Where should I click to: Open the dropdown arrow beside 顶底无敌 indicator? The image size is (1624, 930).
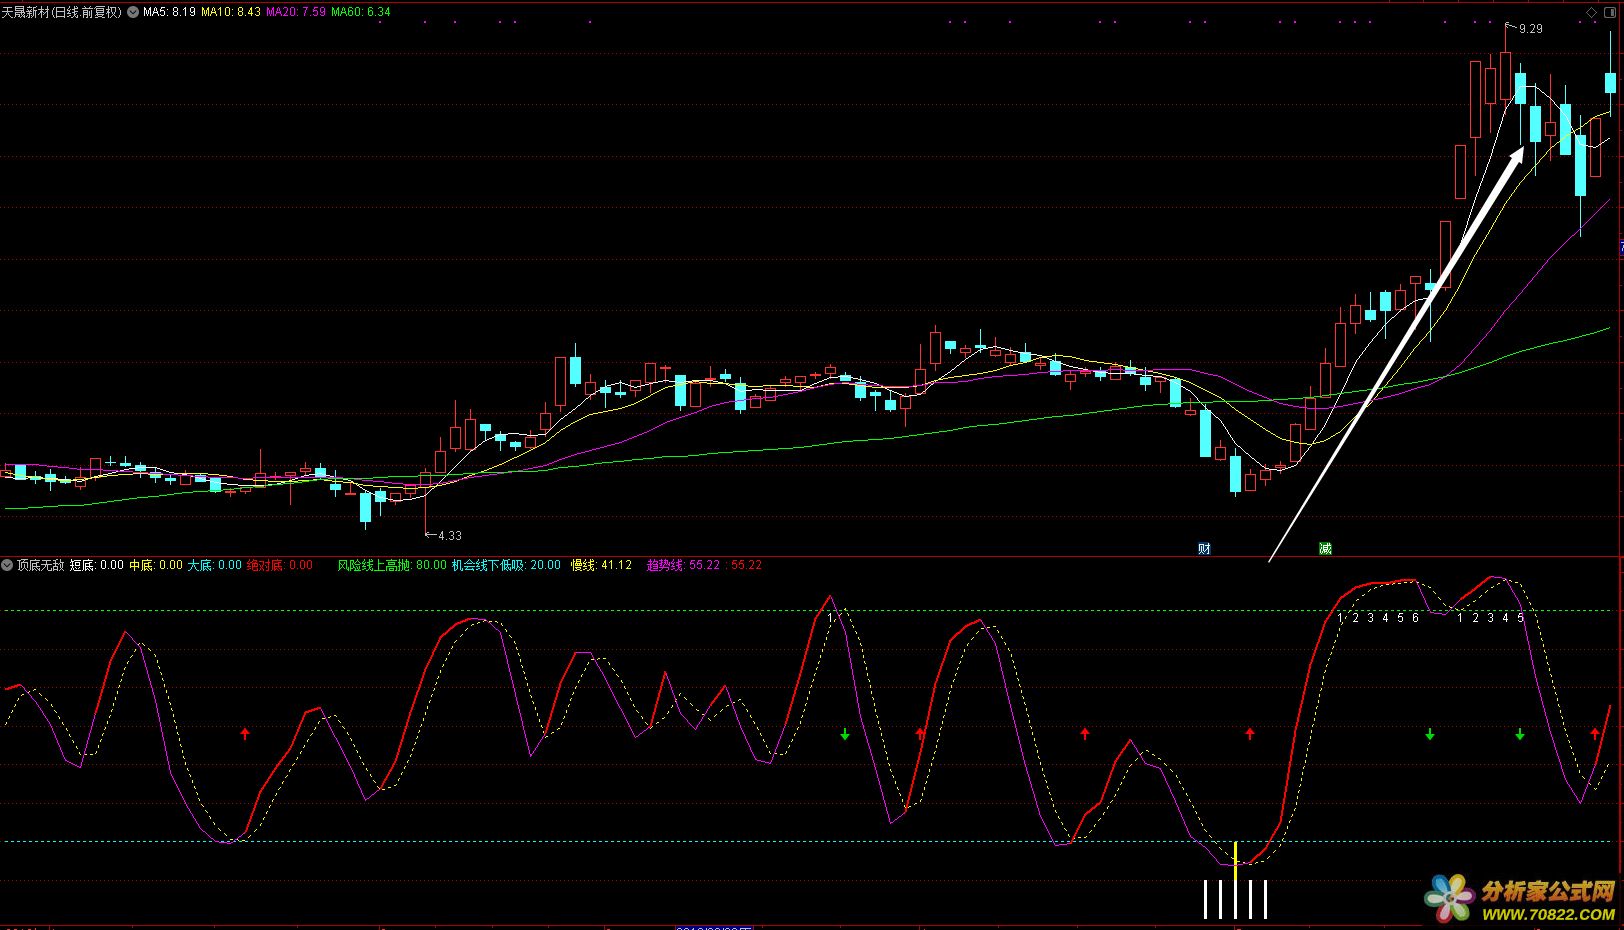coord(7,565)
